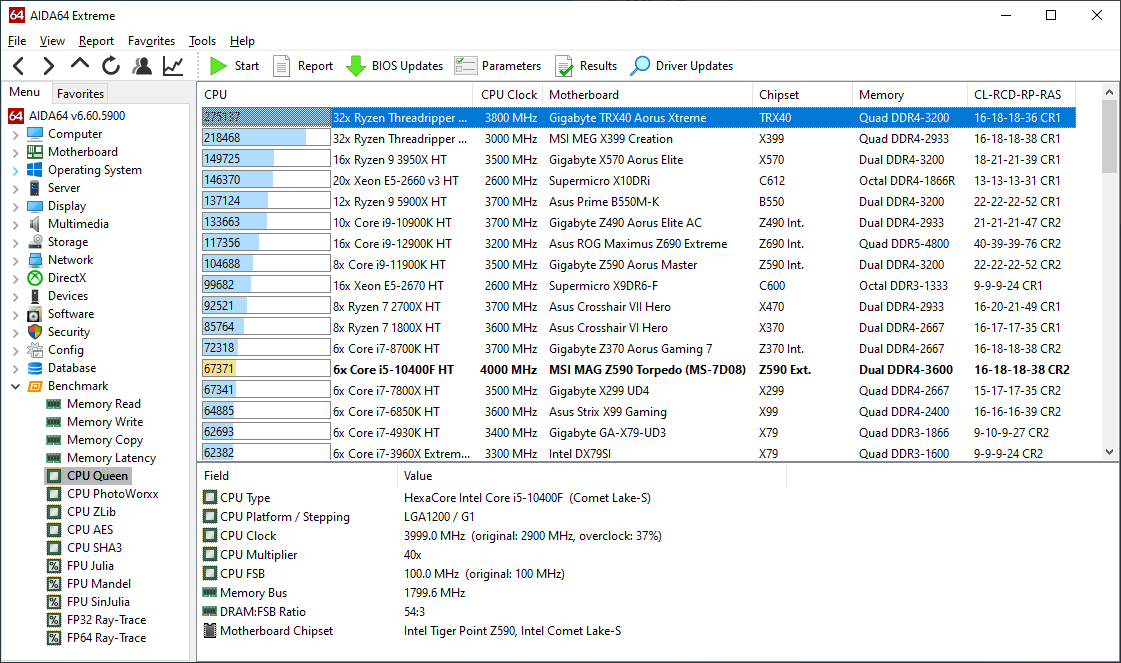Start the benchmark with green play icon
Screen dimensions: 1121x663
click(x=219, y=66)
